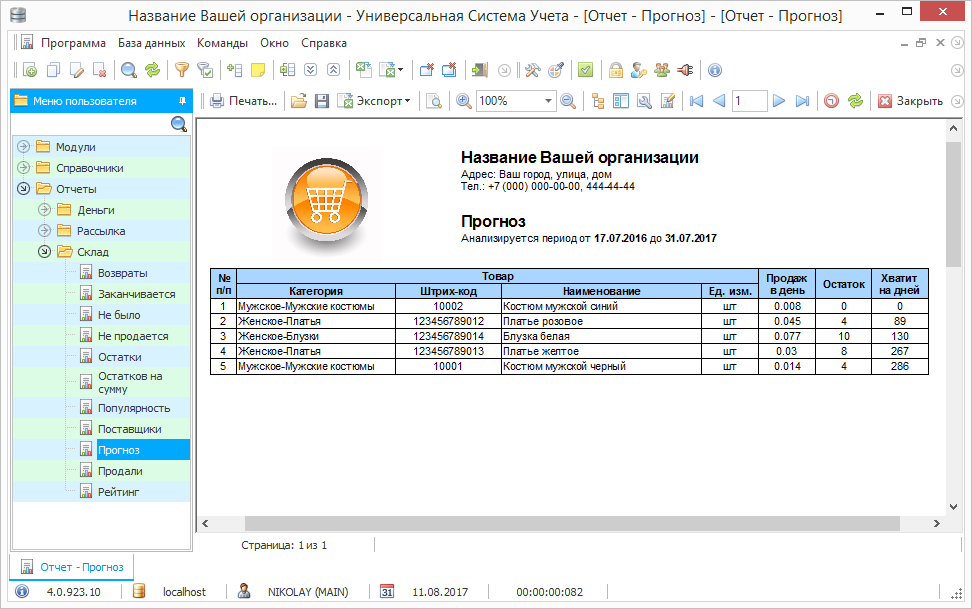Click the users group icon
Image resolution: width=972 pixels, height=609 pixels.
[x=662, y=70]
